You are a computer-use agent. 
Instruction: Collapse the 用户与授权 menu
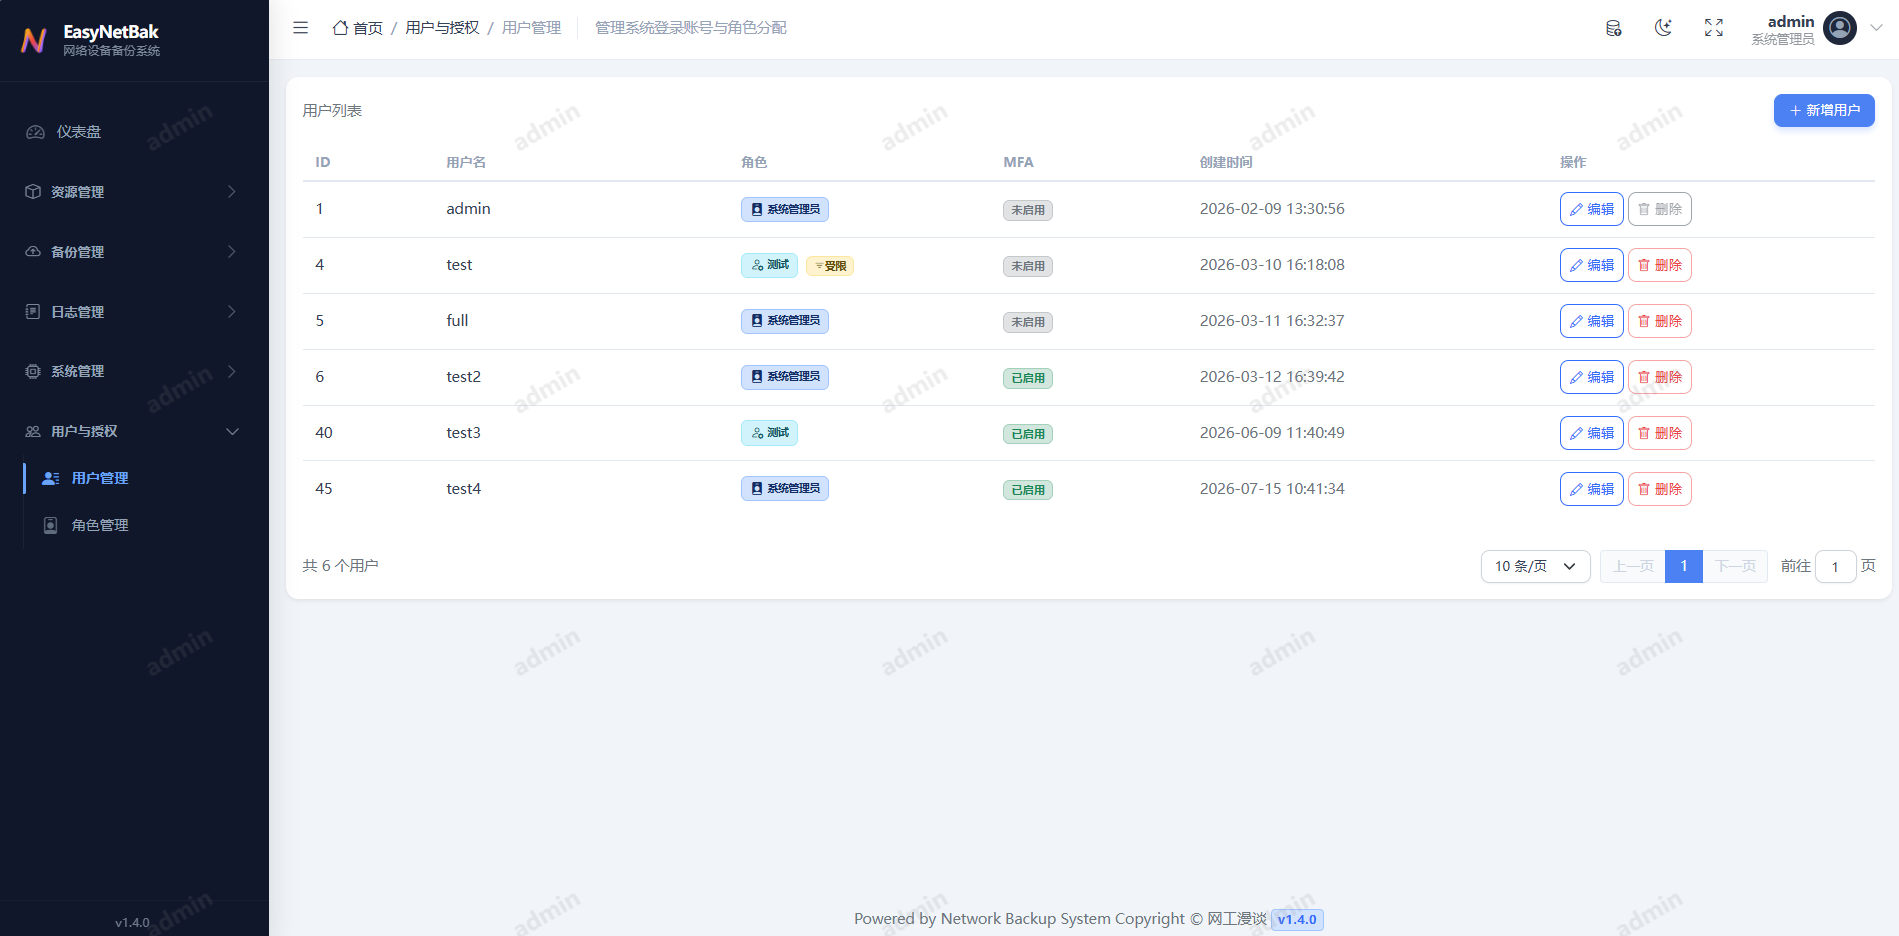point(134,431)
